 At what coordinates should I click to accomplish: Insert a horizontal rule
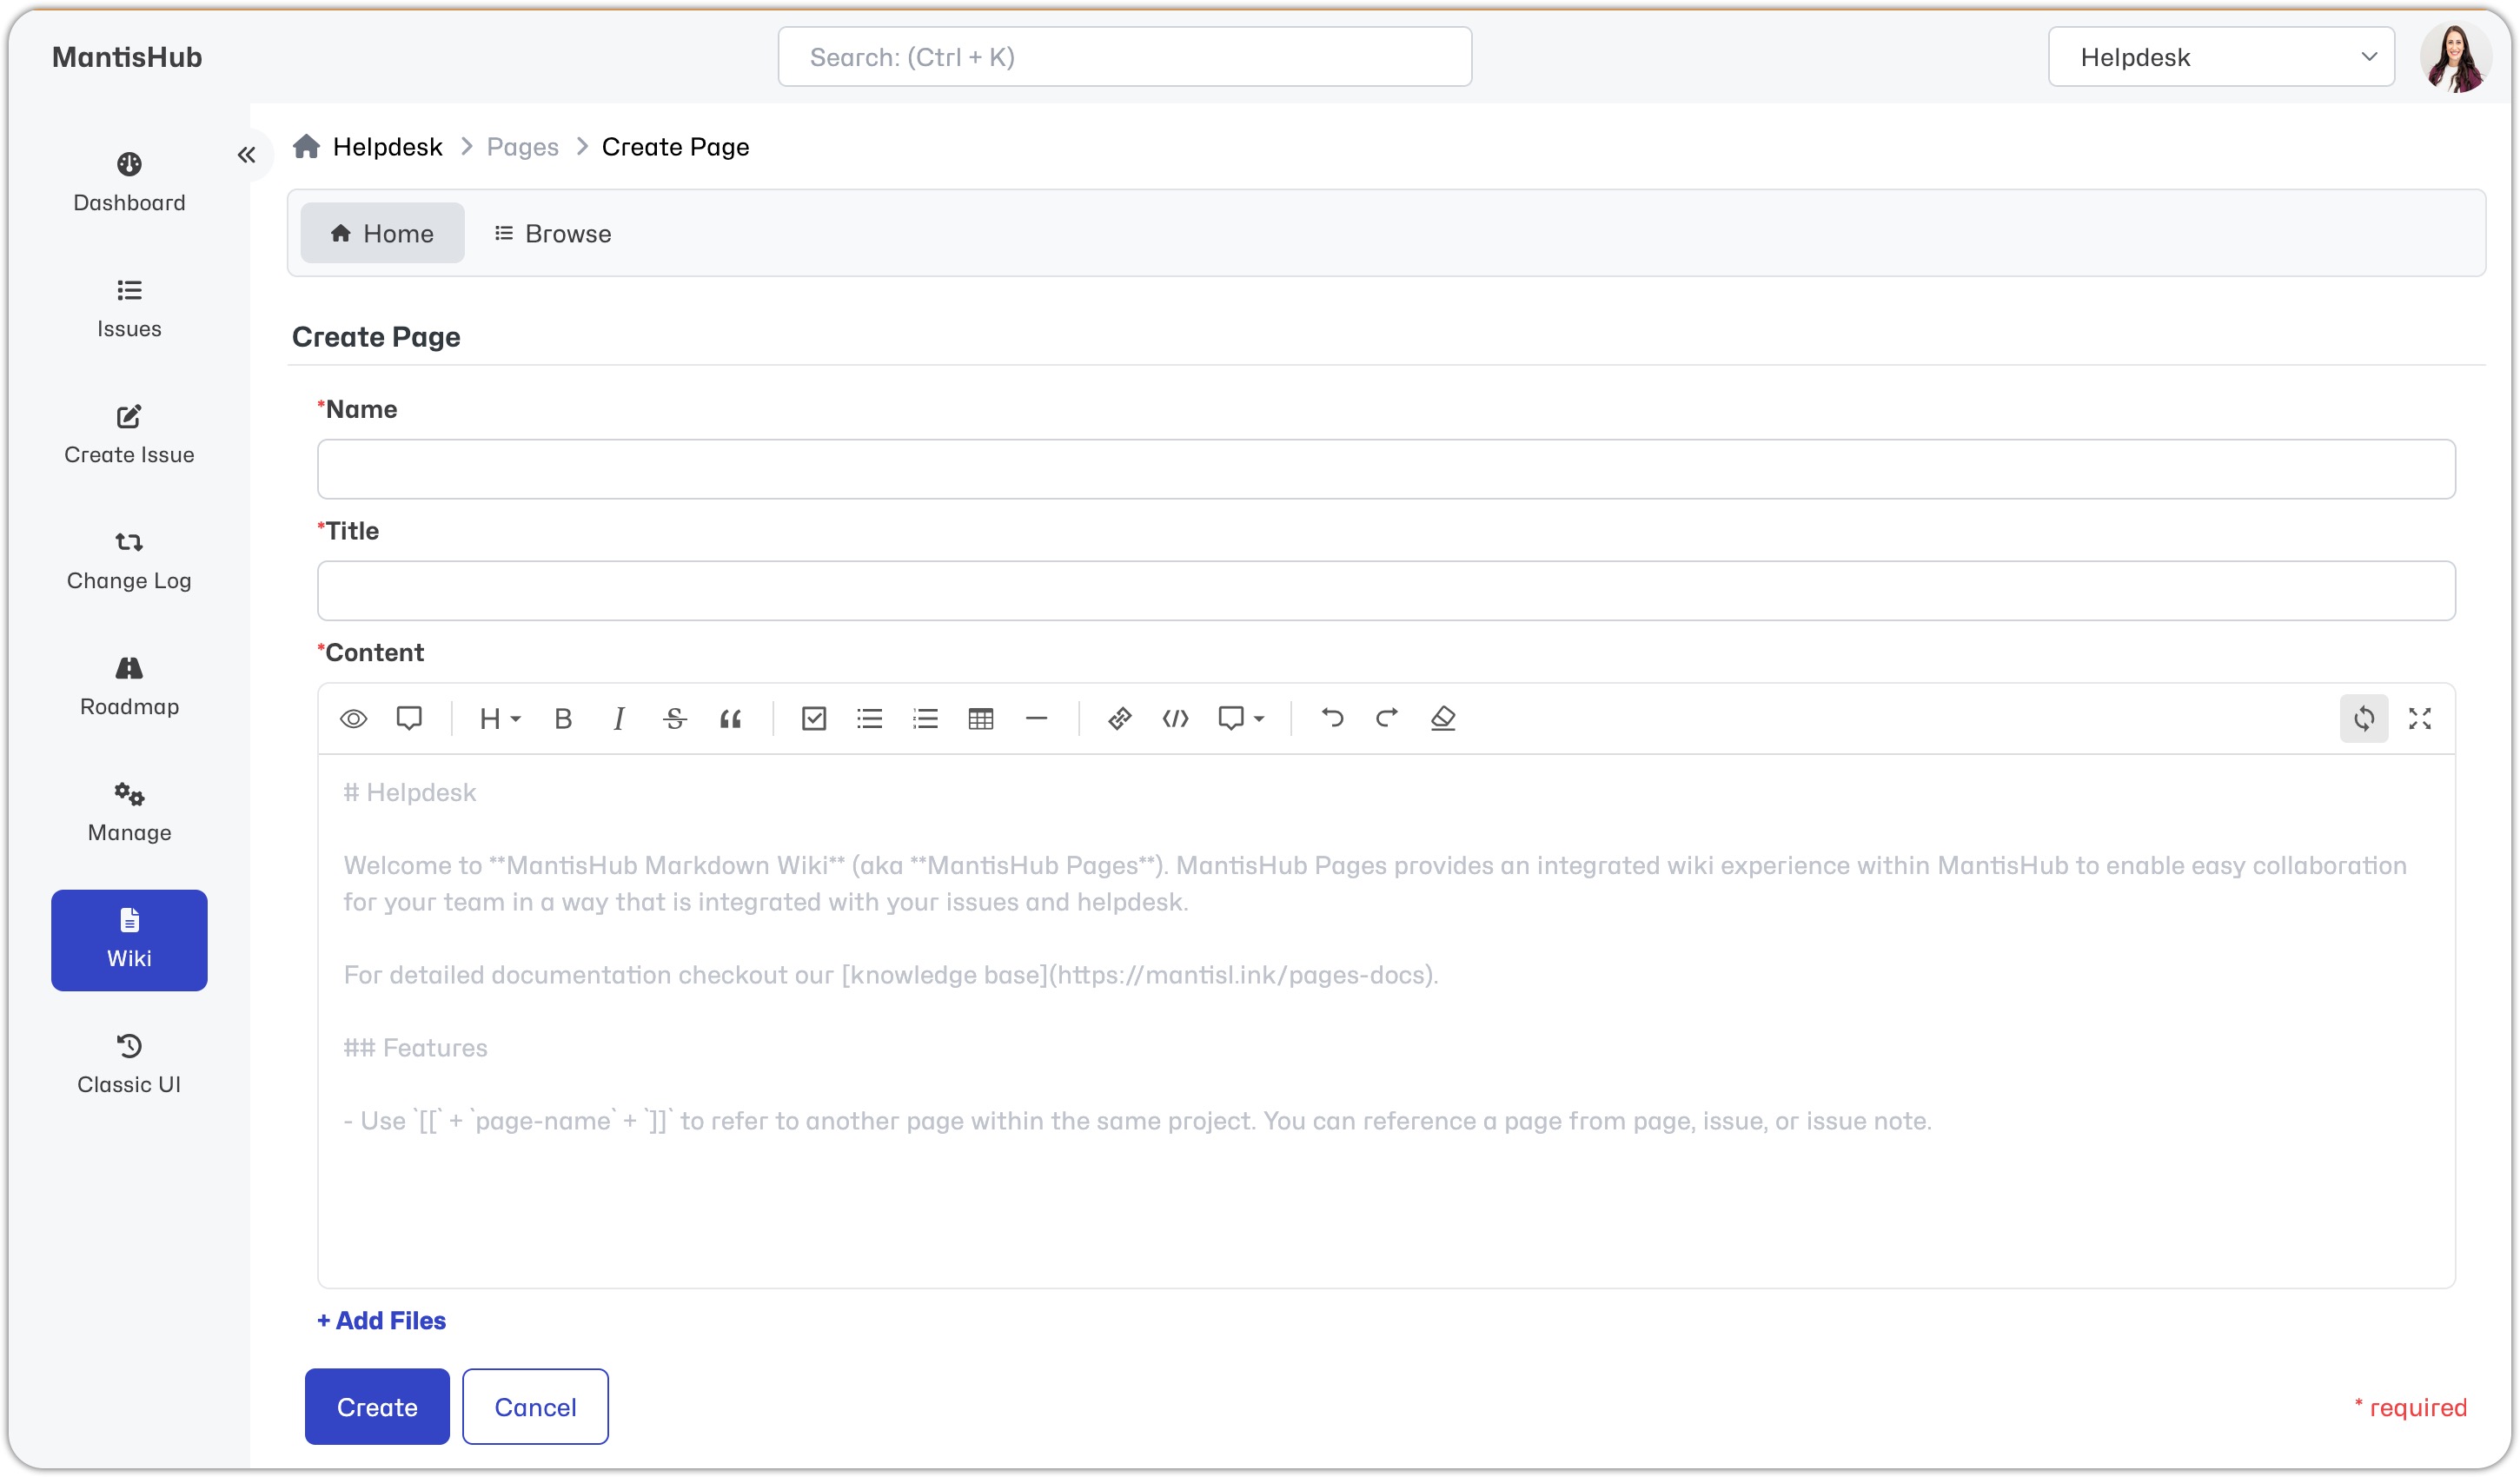tap(1037, 719)
